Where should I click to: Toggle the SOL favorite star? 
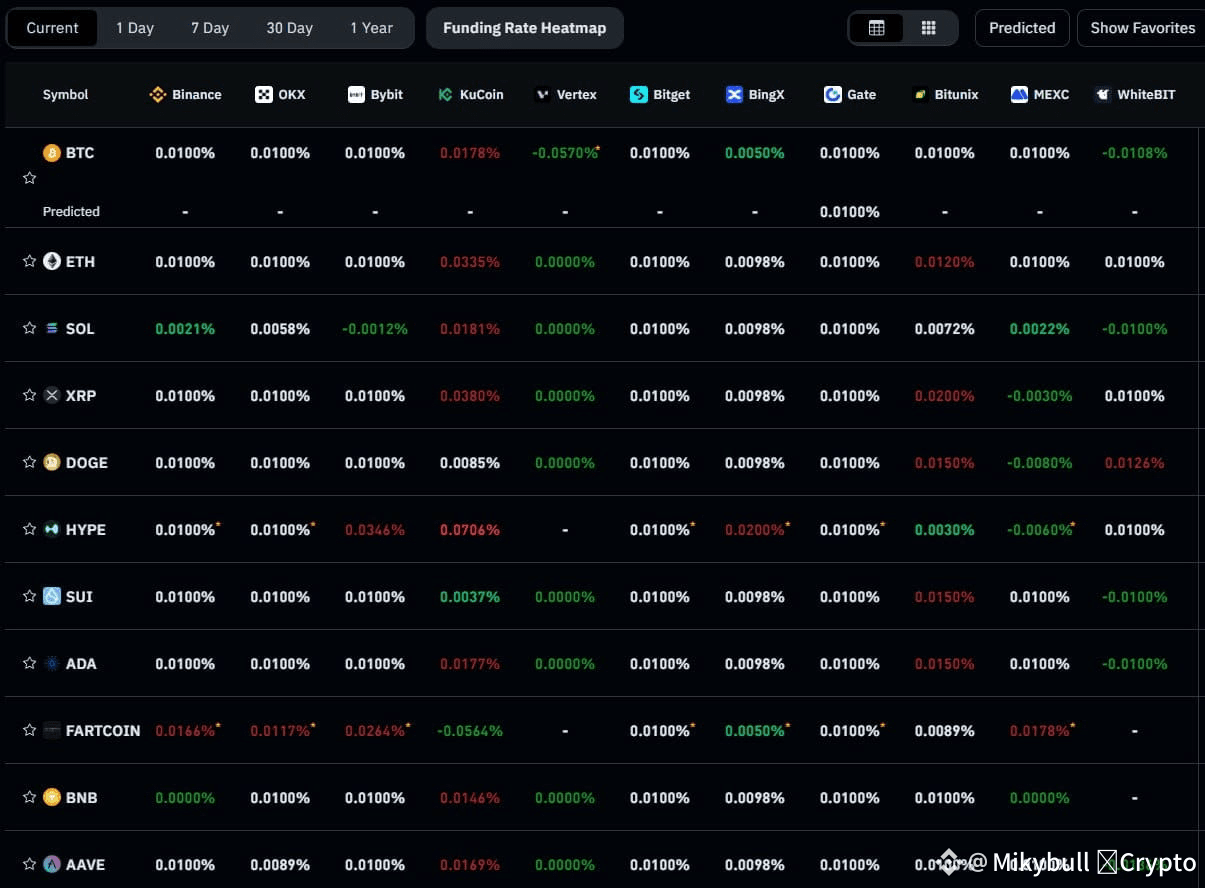tap(30, 328)
